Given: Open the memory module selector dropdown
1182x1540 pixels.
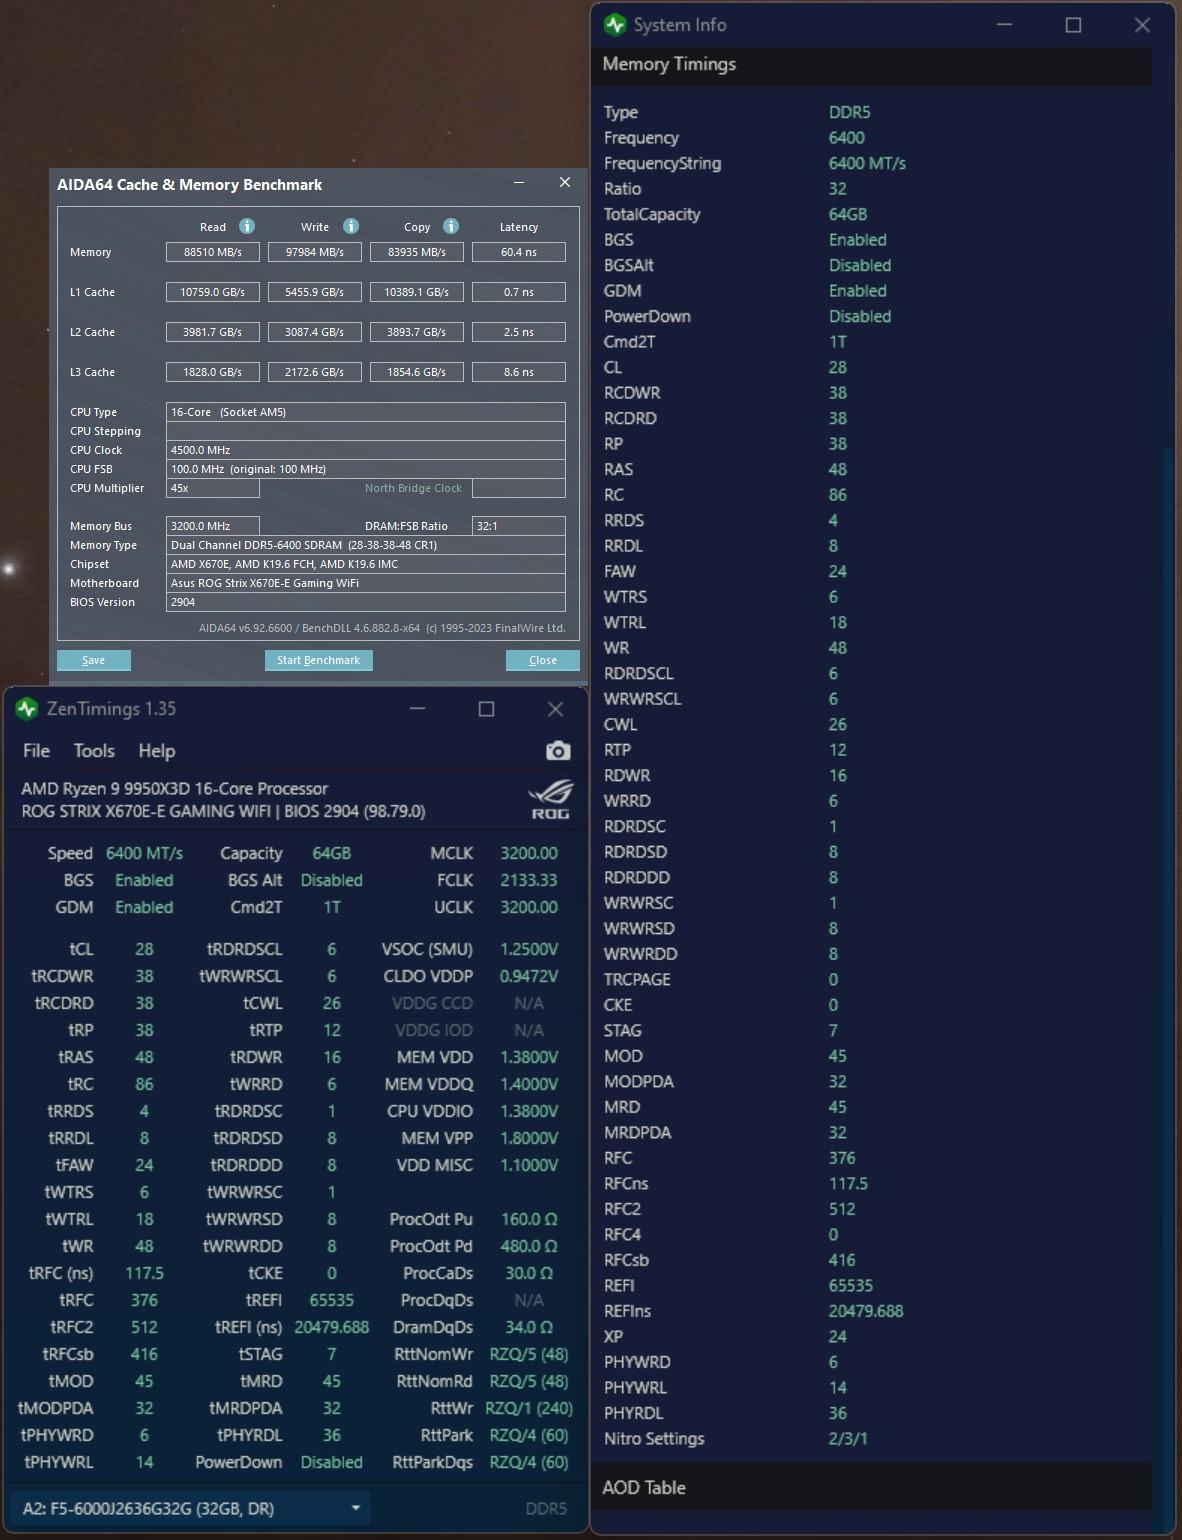Looking at the screenshot, I should point(190,1508).
